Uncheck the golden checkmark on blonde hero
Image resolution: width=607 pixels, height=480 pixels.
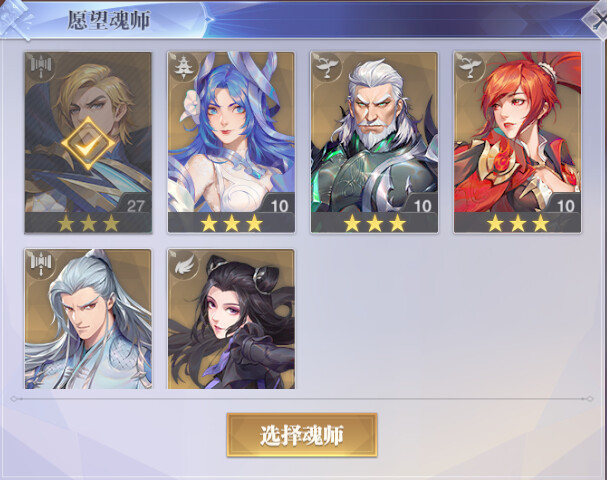tap(88, 144)
